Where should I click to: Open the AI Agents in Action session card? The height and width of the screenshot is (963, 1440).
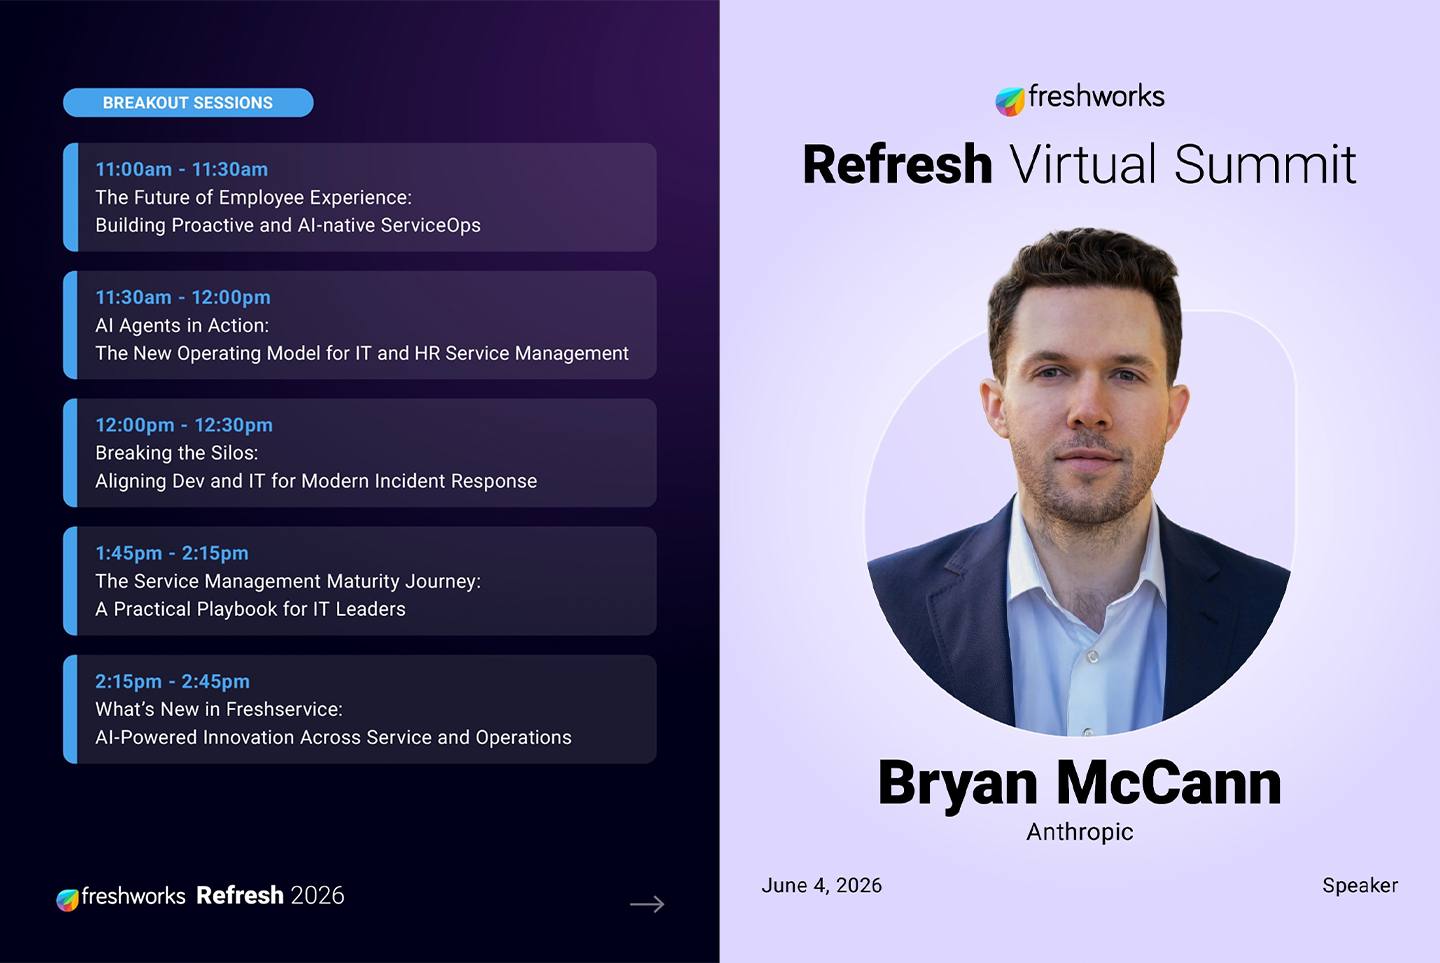360,325
